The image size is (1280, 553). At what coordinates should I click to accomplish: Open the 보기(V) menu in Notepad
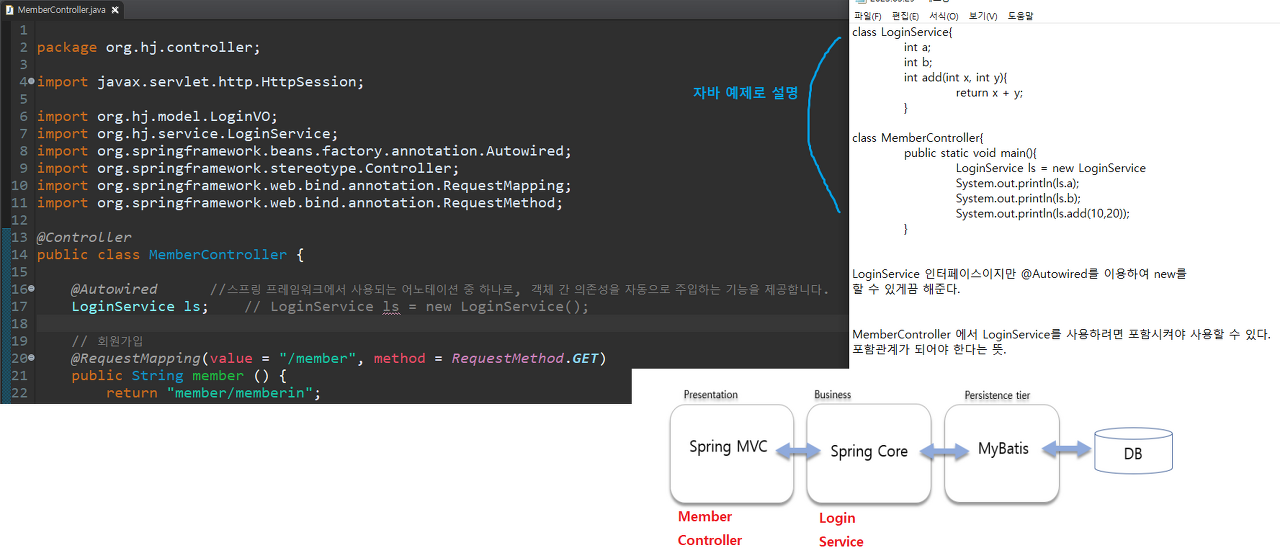click(x=983, y=16)
